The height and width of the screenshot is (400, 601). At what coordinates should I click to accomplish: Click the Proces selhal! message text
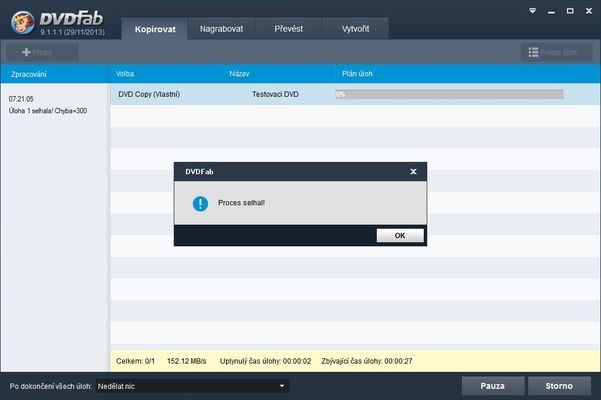click(x=241, y=203)
